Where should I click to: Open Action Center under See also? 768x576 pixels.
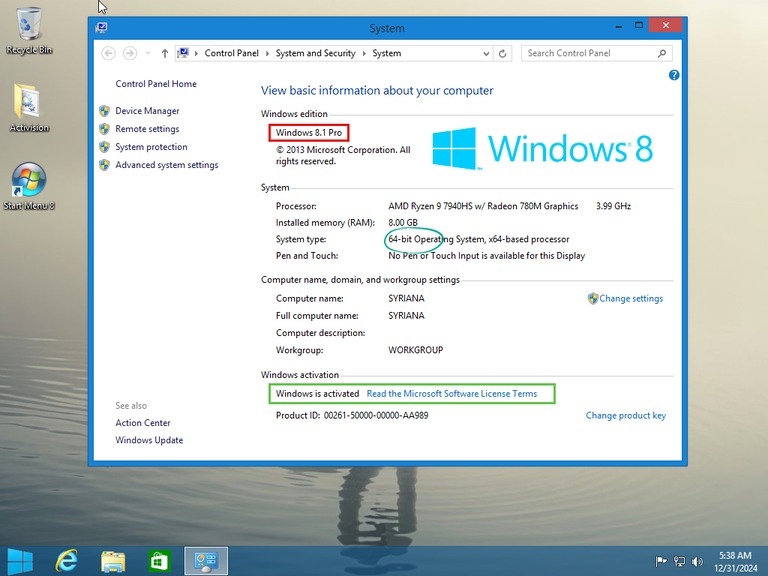143,423
